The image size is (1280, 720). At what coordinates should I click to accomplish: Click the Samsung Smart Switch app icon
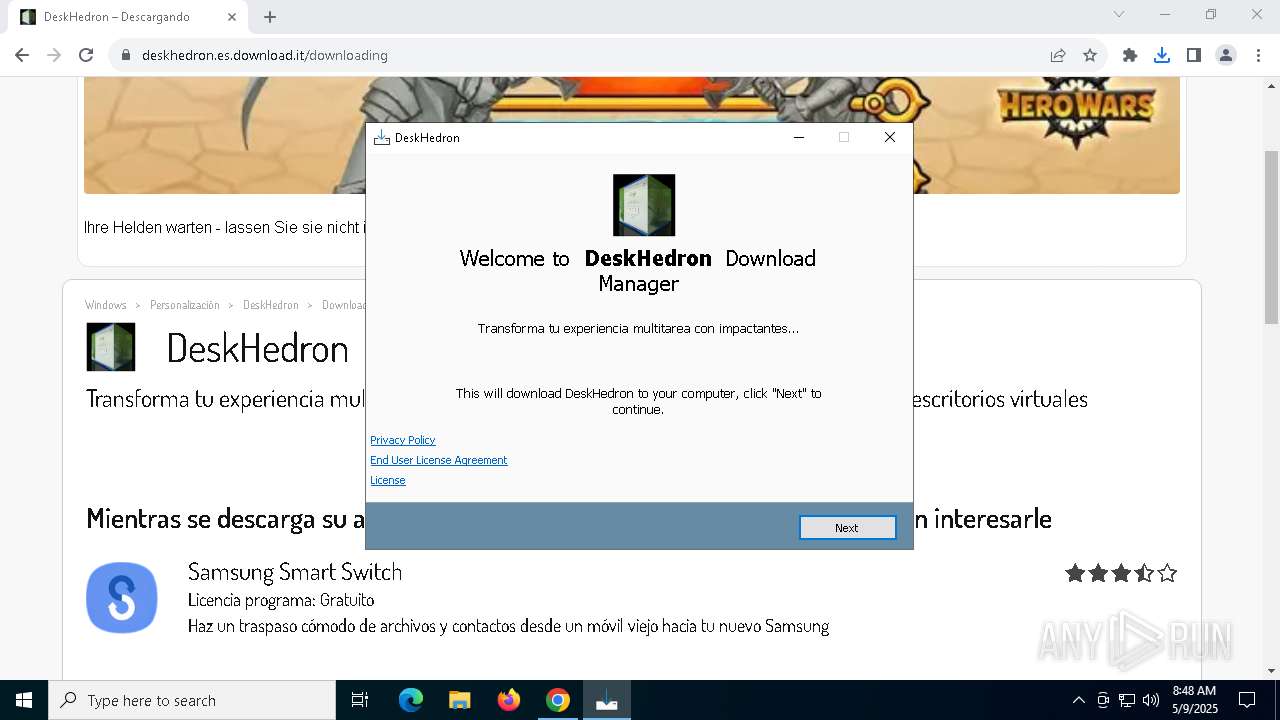[x=122, y=598]
